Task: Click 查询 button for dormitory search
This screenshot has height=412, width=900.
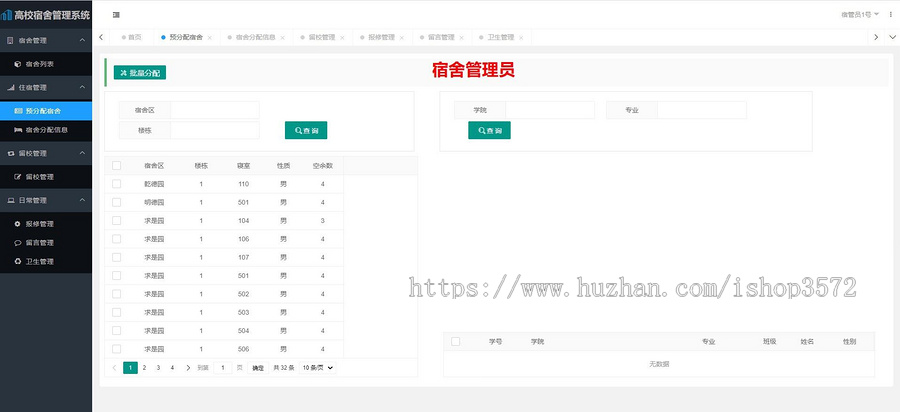Action: tap(306, 130)
